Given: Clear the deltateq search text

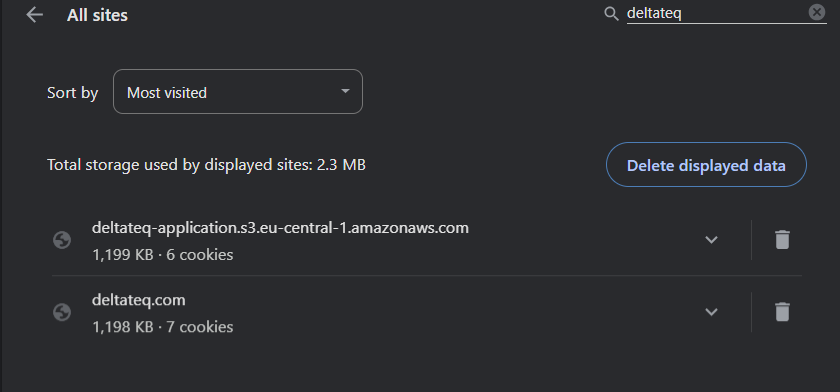Looking at the screenshot, I should pyautogui.click(x=816, y=12).
